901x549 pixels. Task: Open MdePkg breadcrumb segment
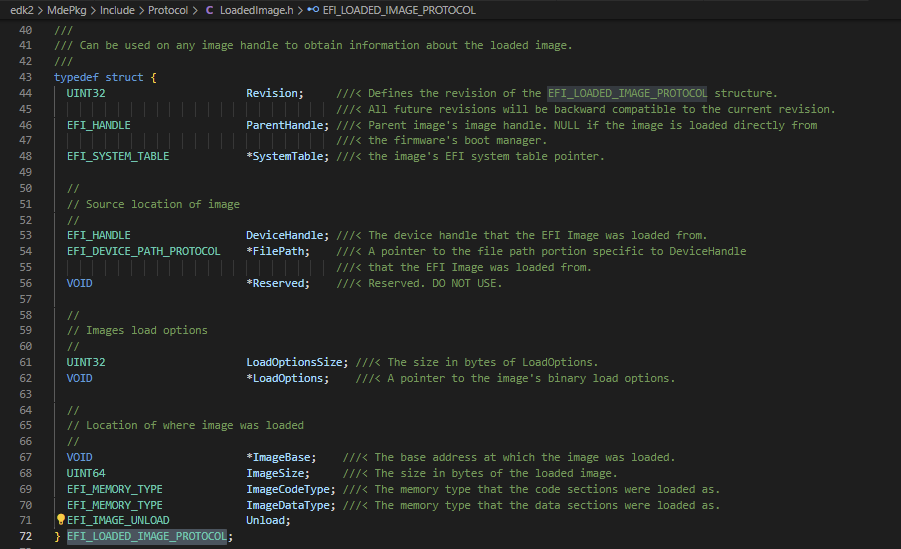coord(66,10)
